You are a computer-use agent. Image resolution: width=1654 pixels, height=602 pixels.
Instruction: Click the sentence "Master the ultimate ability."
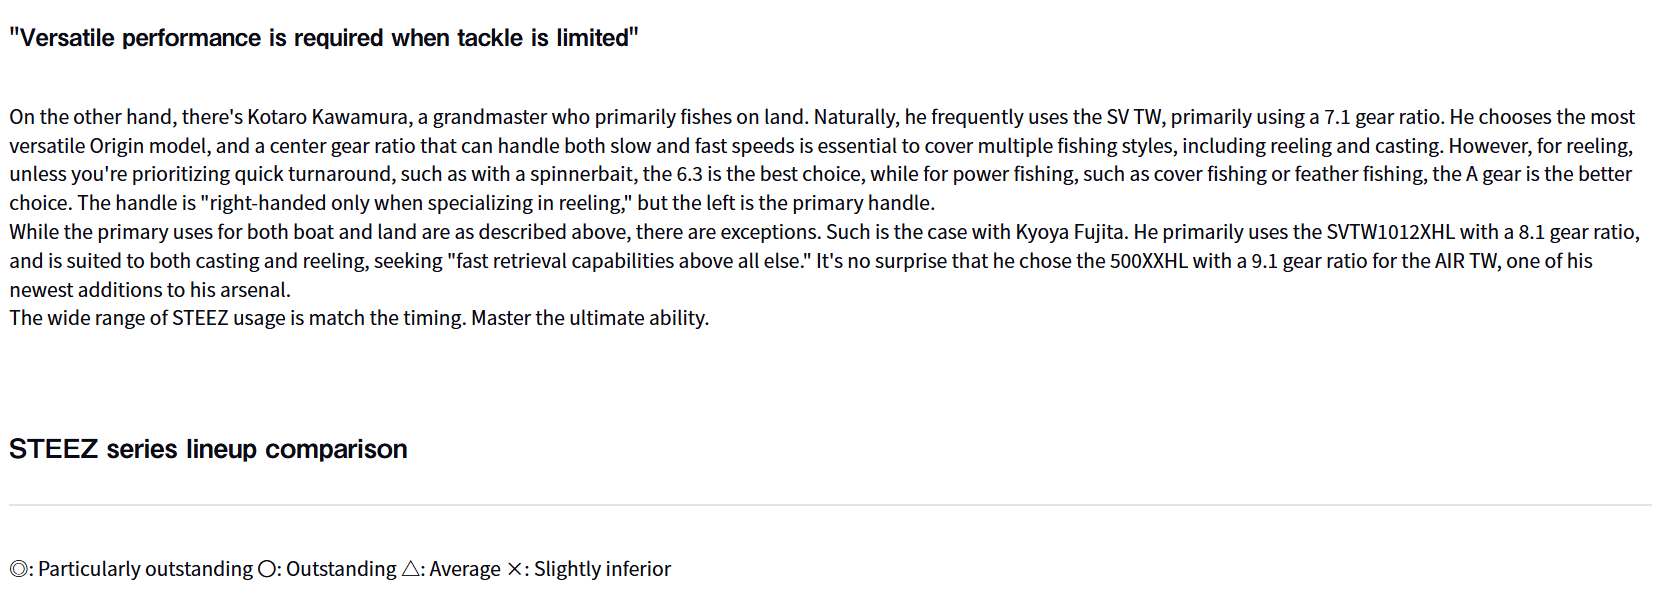[590, 318]
